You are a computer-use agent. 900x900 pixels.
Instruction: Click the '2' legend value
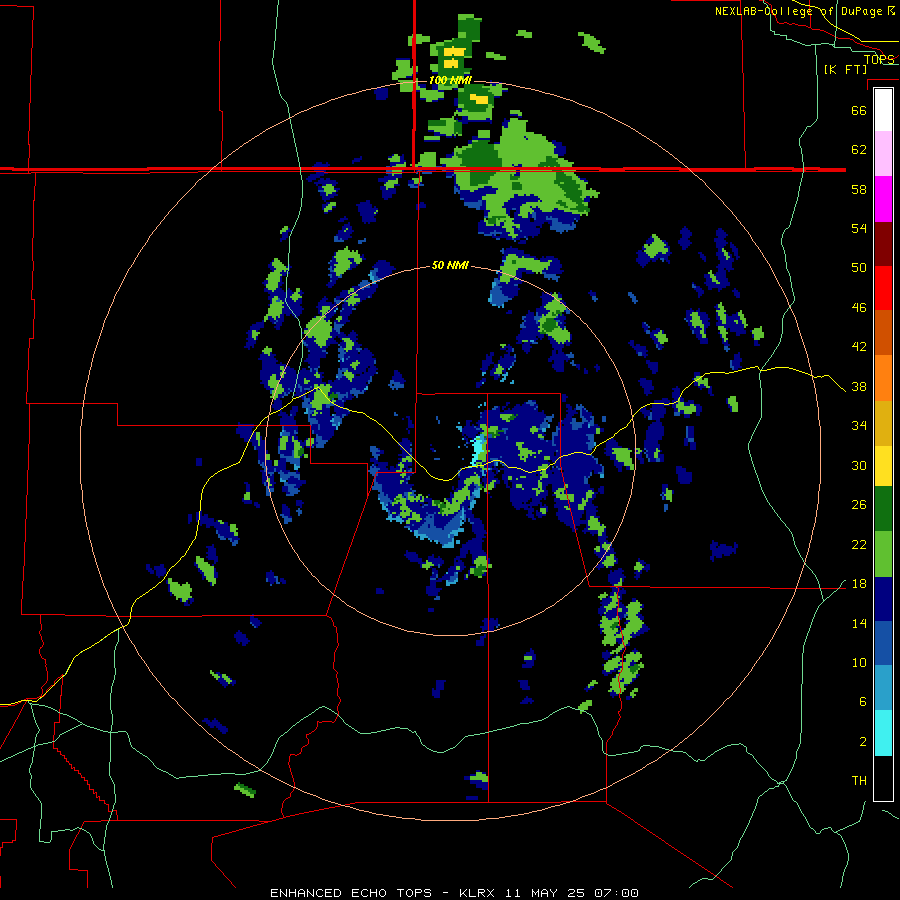click(x=863, y=742)
